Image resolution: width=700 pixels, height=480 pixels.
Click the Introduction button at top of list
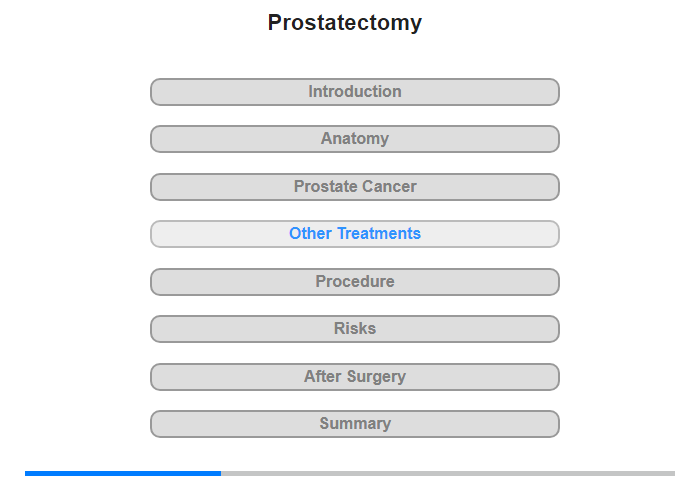coord(354,92)
